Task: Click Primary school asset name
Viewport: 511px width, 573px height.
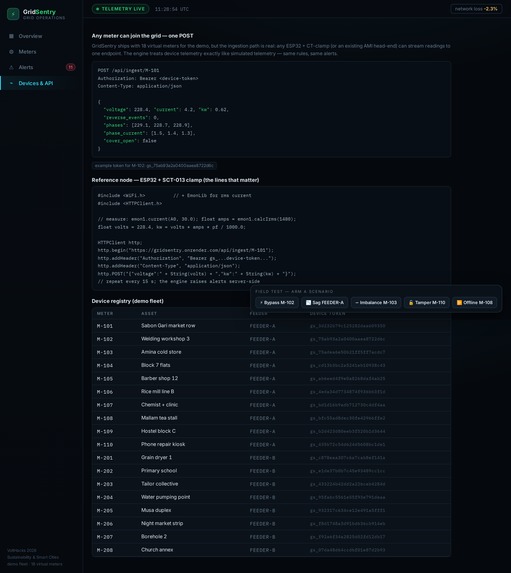Action: [159, 470]
